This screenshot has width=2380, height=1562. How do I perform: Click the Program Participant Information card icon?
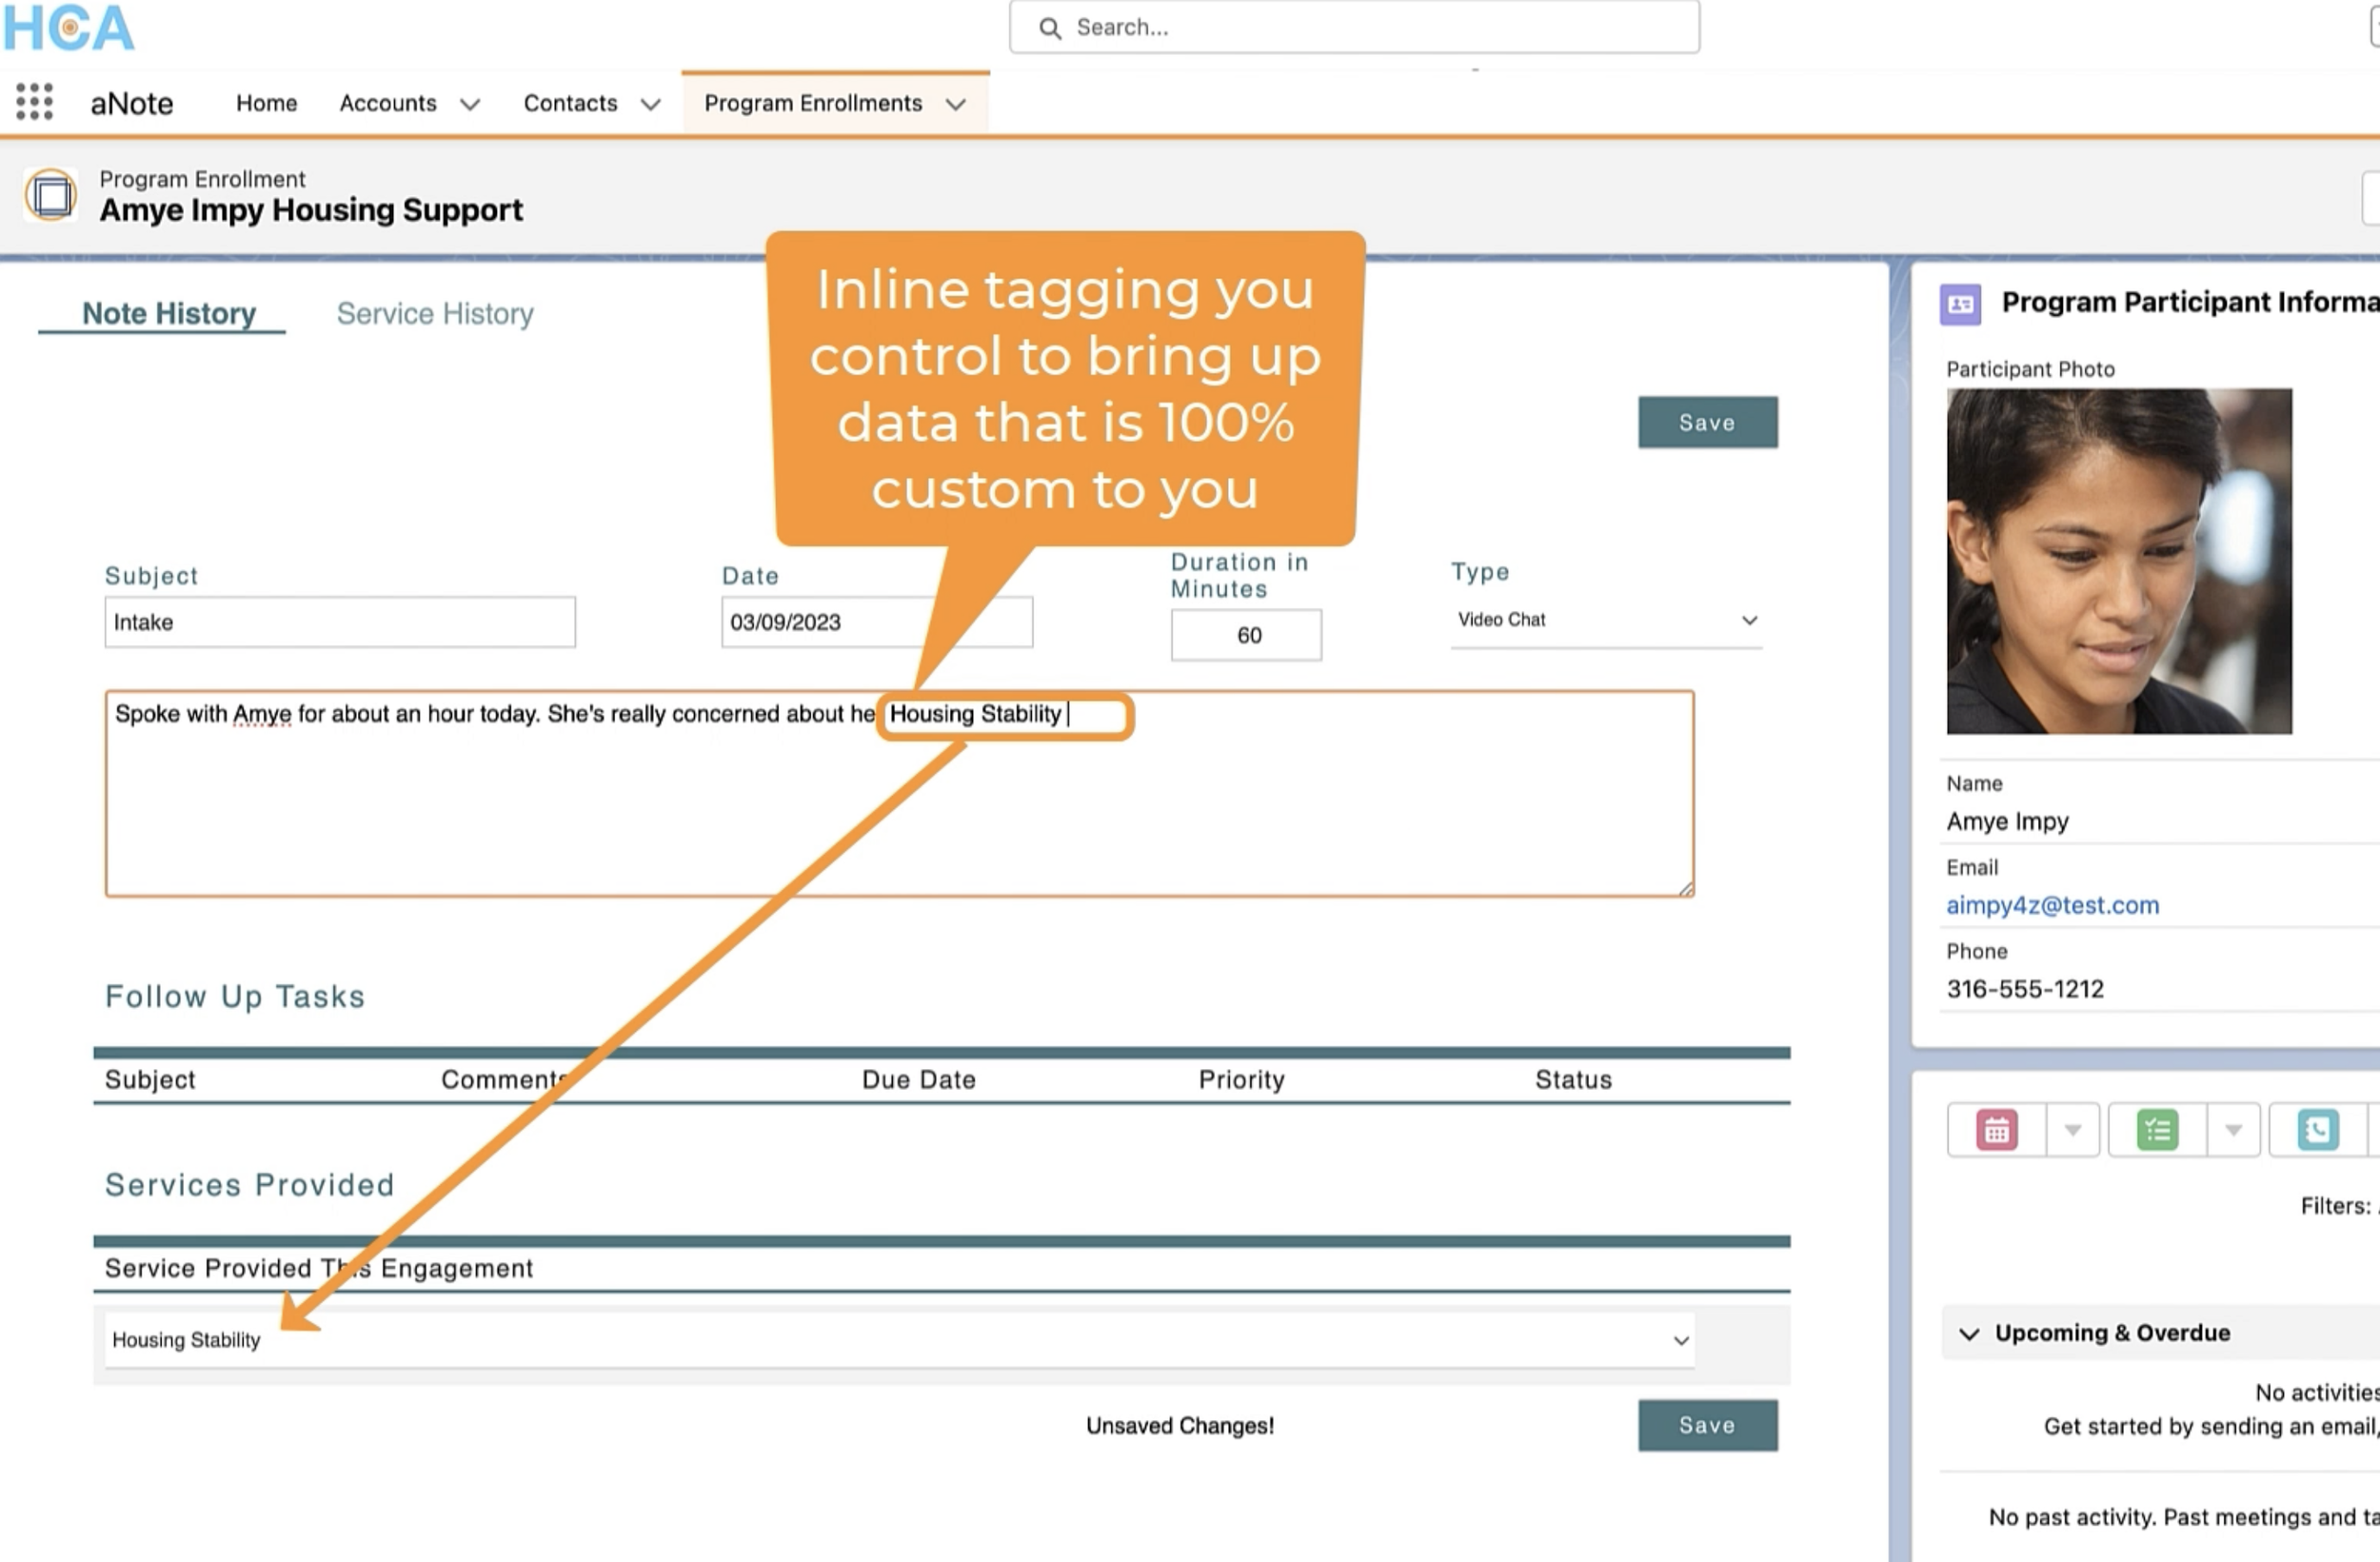1960,304
